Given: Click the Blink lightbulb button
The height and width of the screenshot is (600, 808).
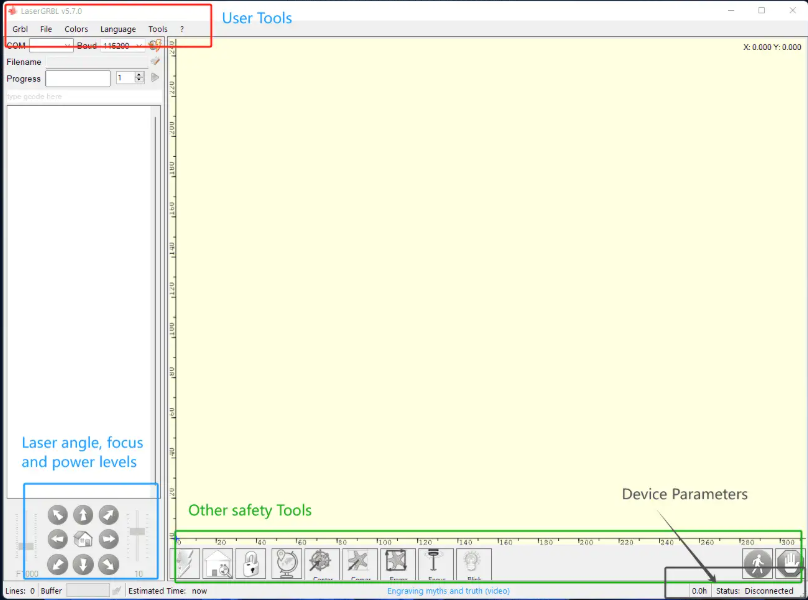Looking at the screenshot, I should 474,563.
